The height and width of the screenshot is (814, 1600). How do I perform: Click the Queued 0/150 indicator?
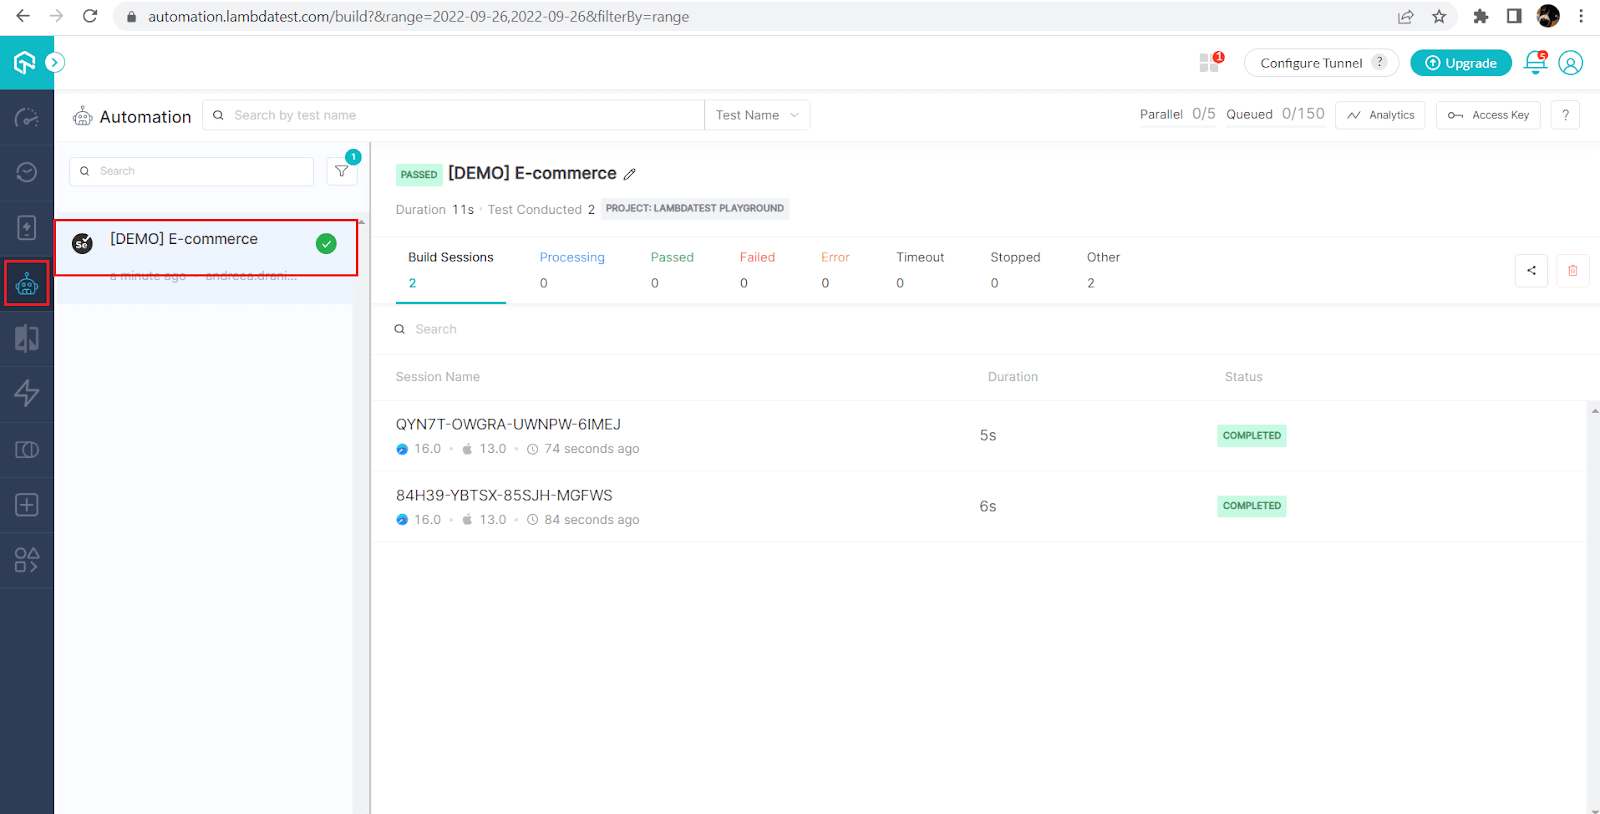(x=1275, y=114)
